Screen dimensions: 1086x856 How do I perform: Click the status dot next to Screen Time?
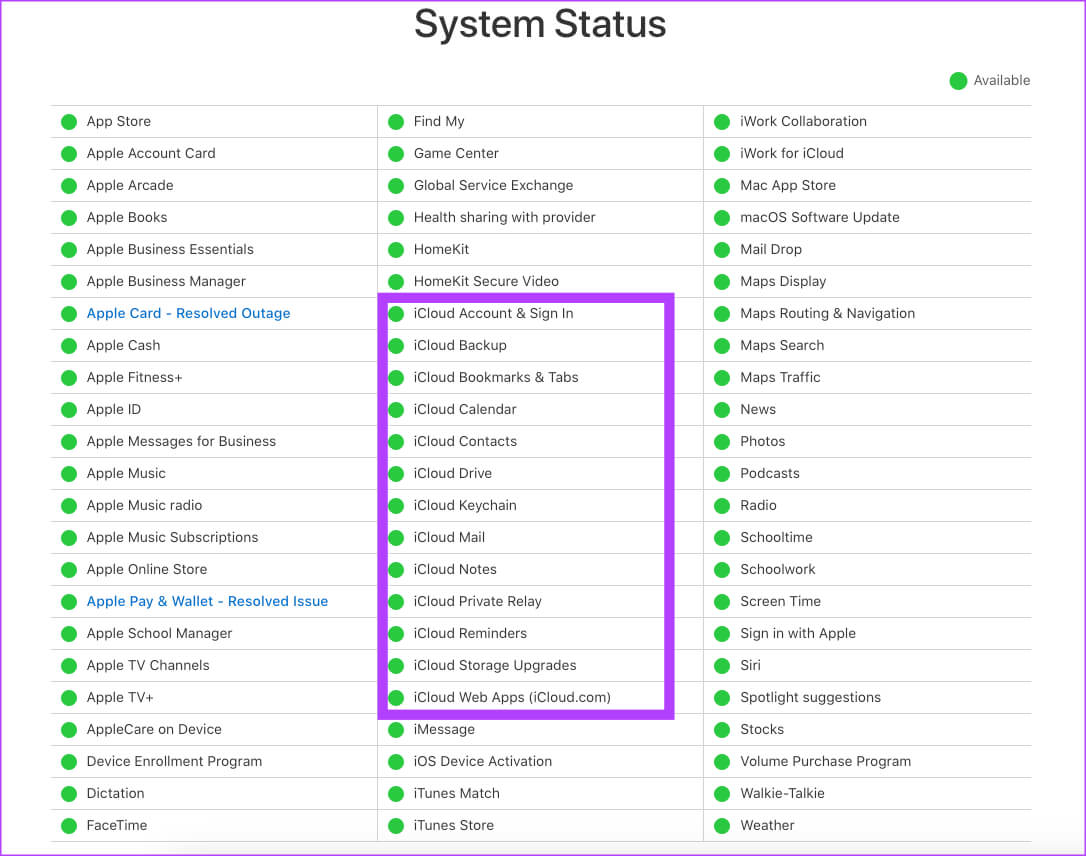click(722, 602)
